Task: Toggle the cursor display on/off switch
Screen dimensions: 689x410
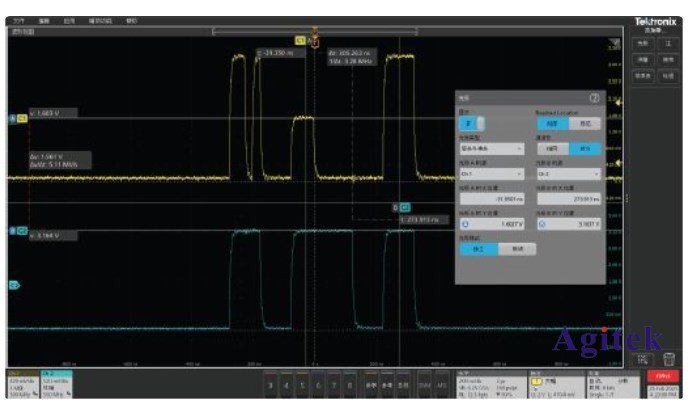Action: (x=468, y=123)
